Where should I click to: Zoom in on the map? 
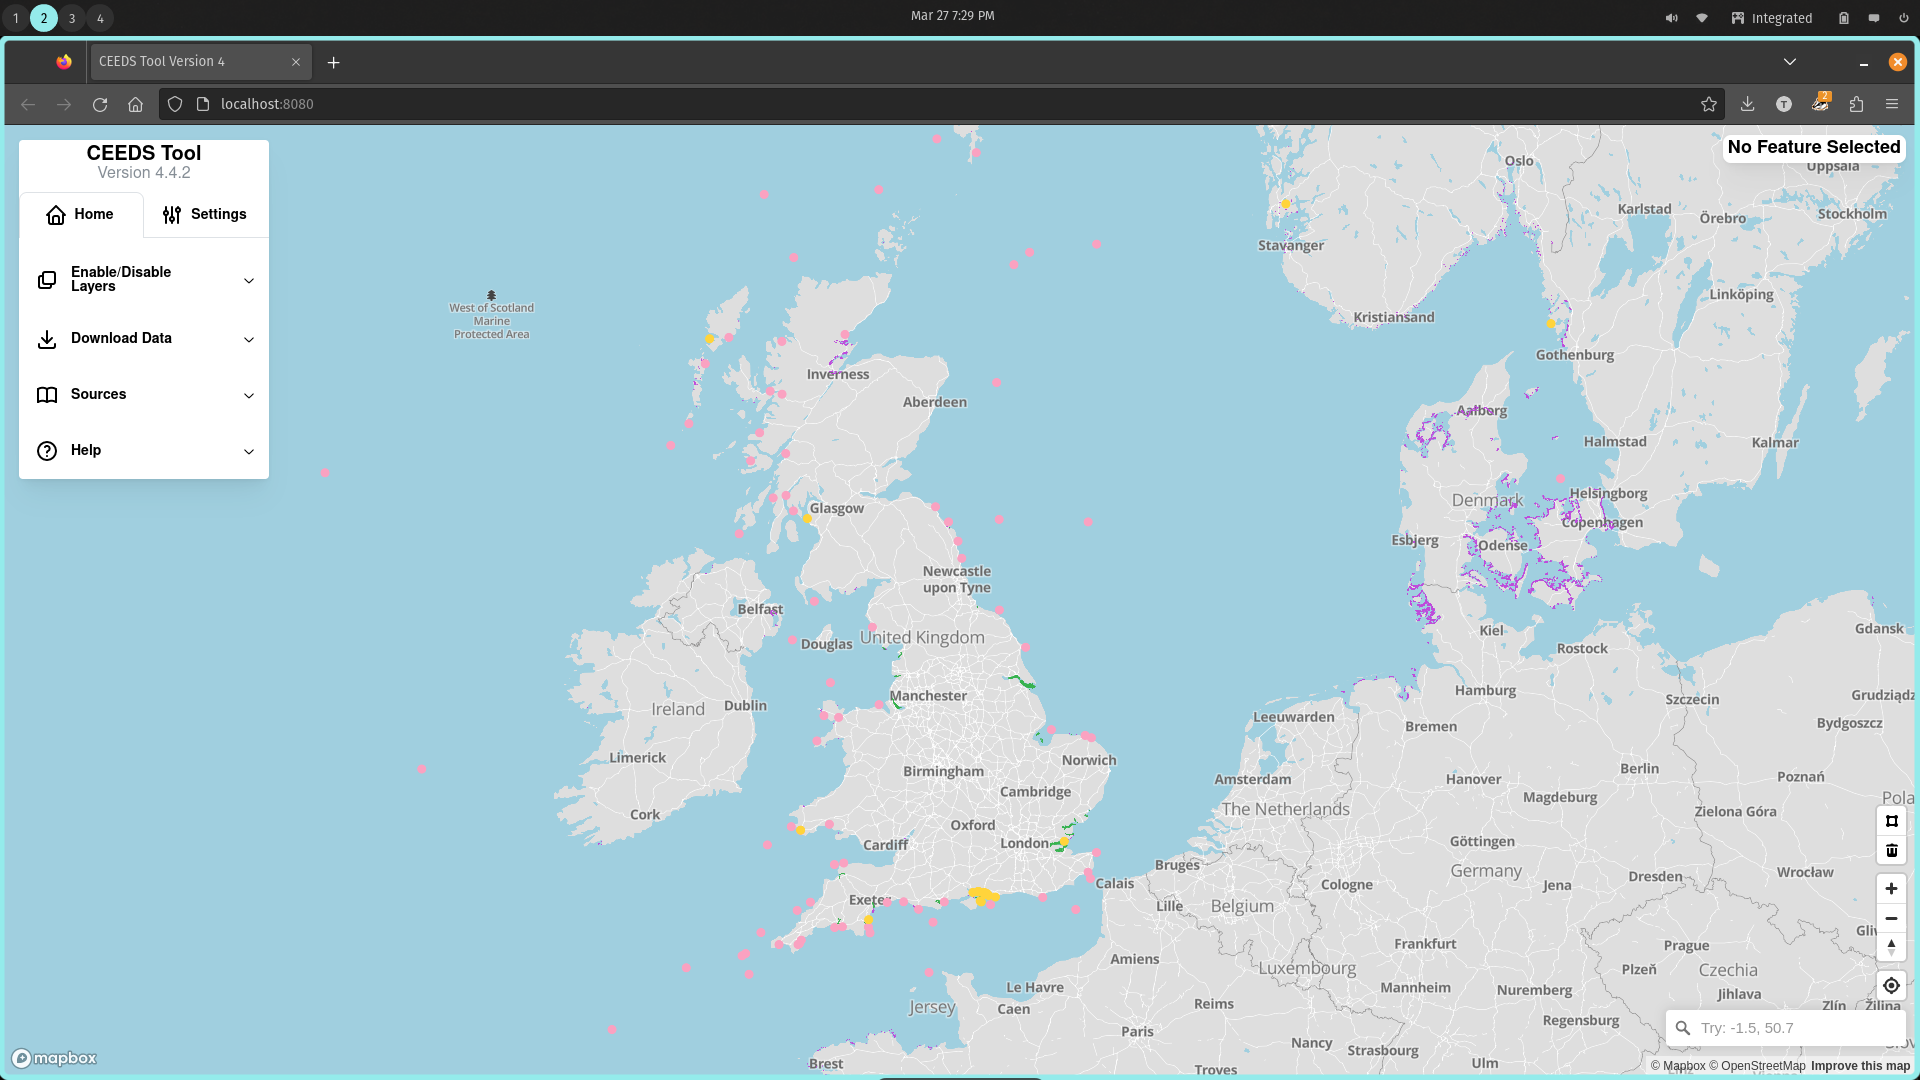click(x=1891, y=888)
